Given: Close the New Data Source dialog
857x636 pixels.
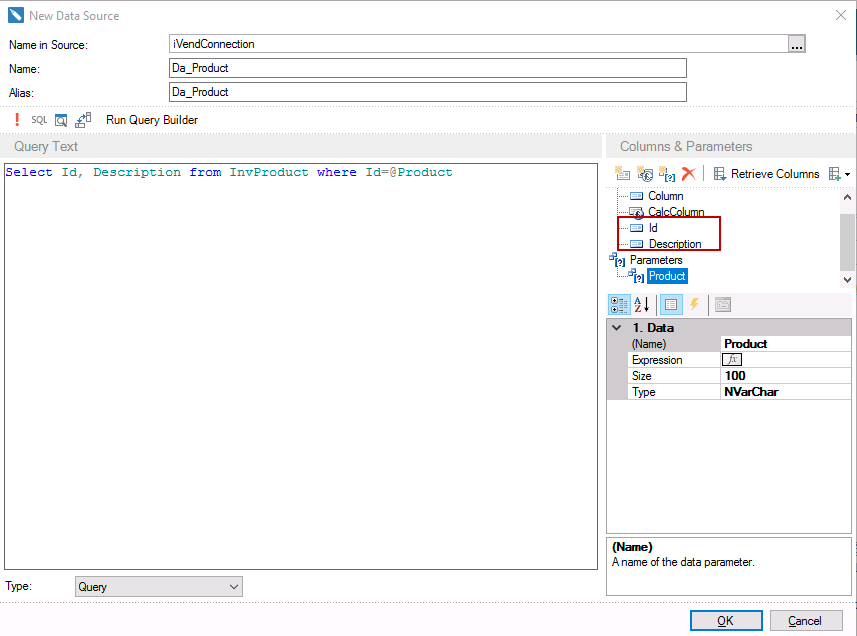Looking at the screenshot, I should (x=841, y=15).
